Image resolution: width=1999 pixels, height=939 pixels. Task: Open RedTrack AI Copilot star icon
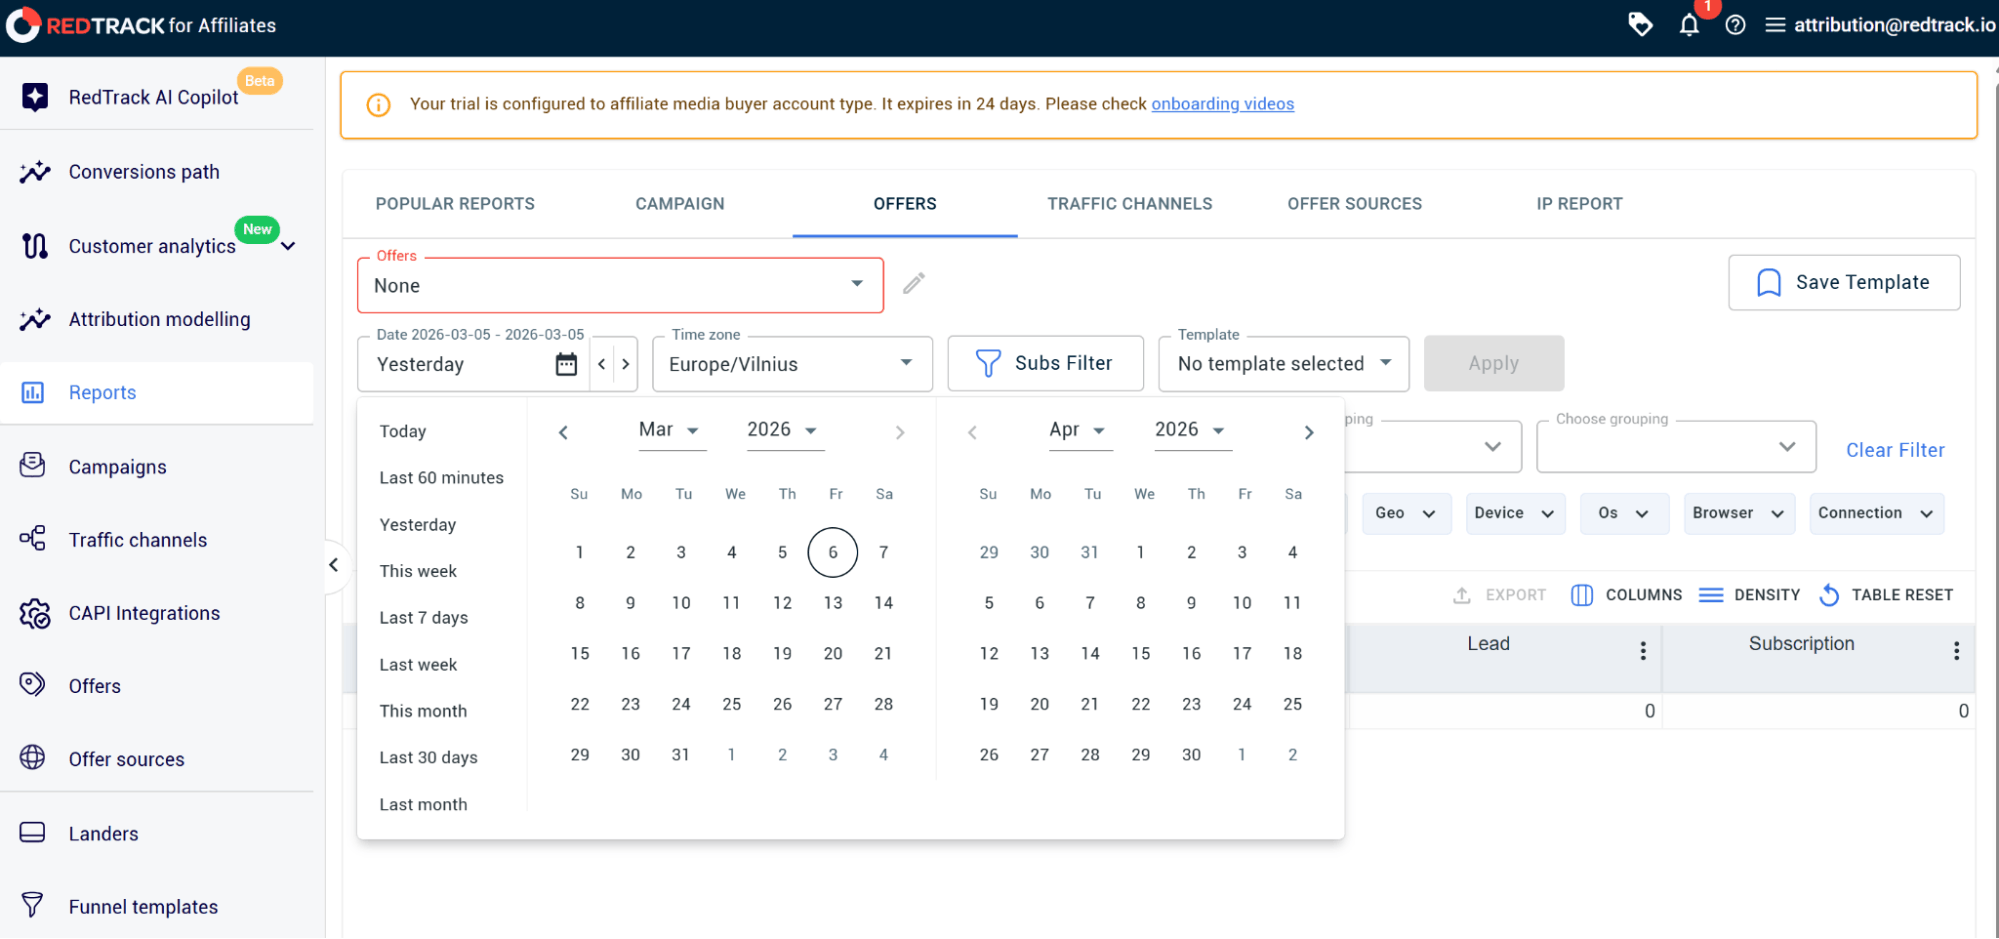tap(35, 97)
